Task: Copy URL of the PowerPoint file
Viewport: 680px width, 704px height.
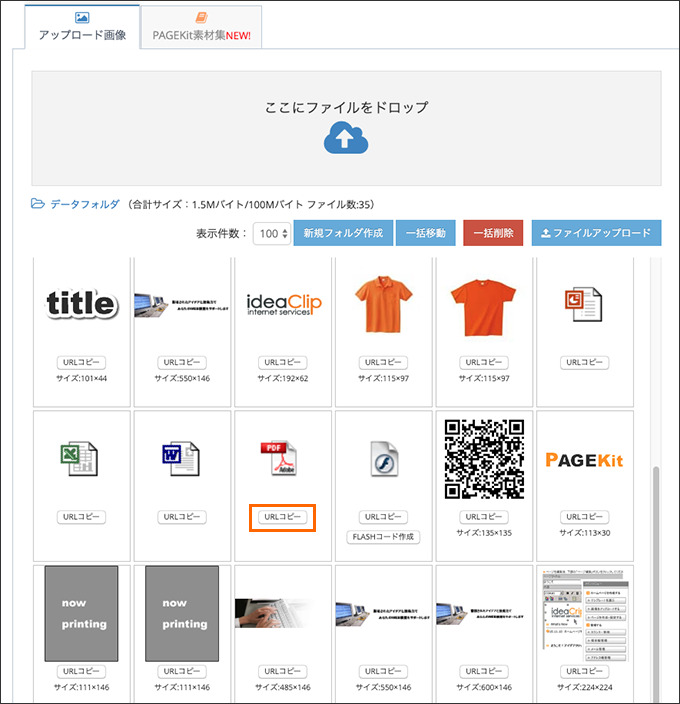Action: (584, 362)
